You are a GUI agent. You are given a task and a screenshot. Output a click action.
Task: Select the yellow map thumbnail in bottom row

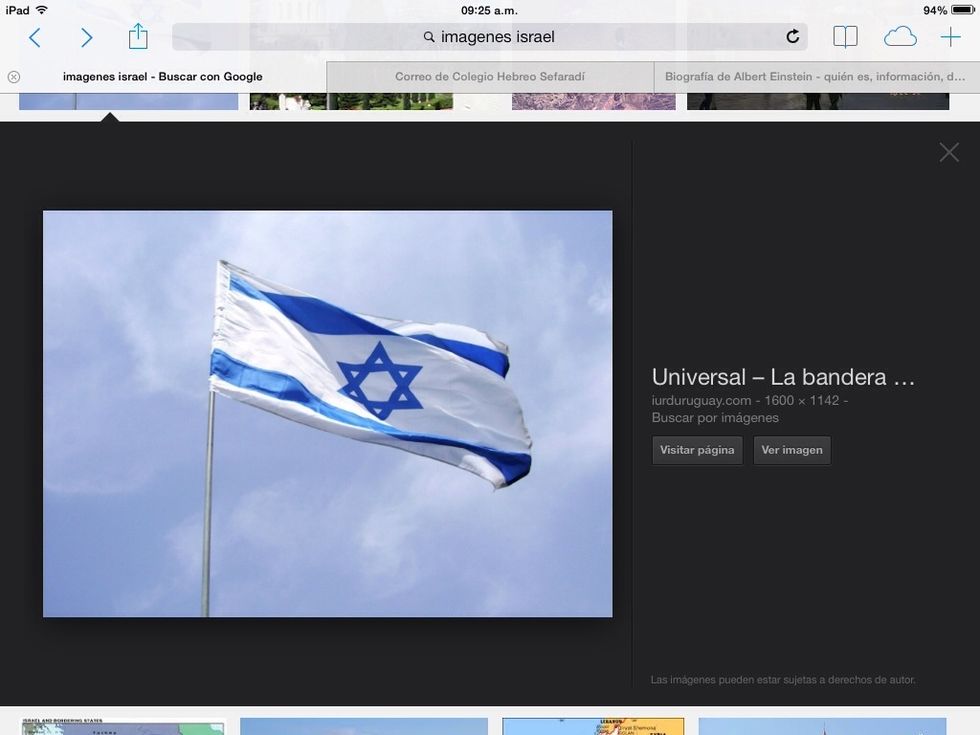click(x=592, y=726)
